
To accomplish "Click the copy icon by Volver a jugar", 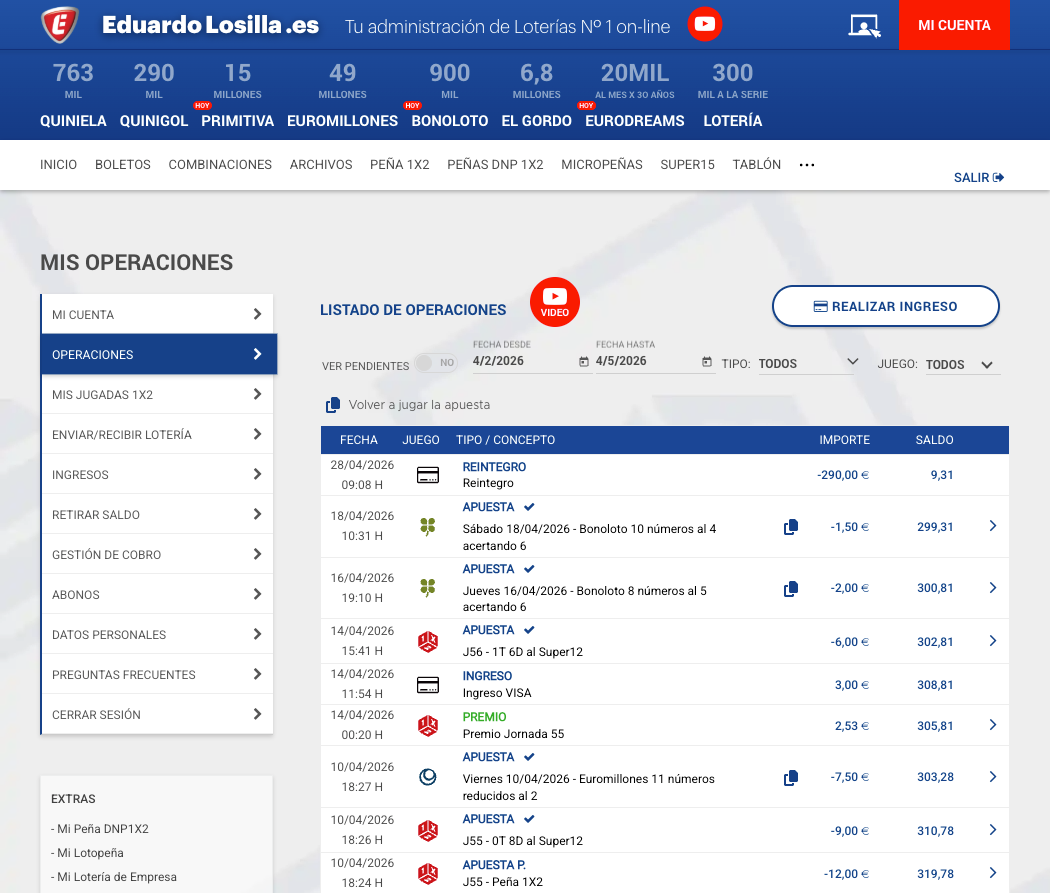I will tap(333, 405).
